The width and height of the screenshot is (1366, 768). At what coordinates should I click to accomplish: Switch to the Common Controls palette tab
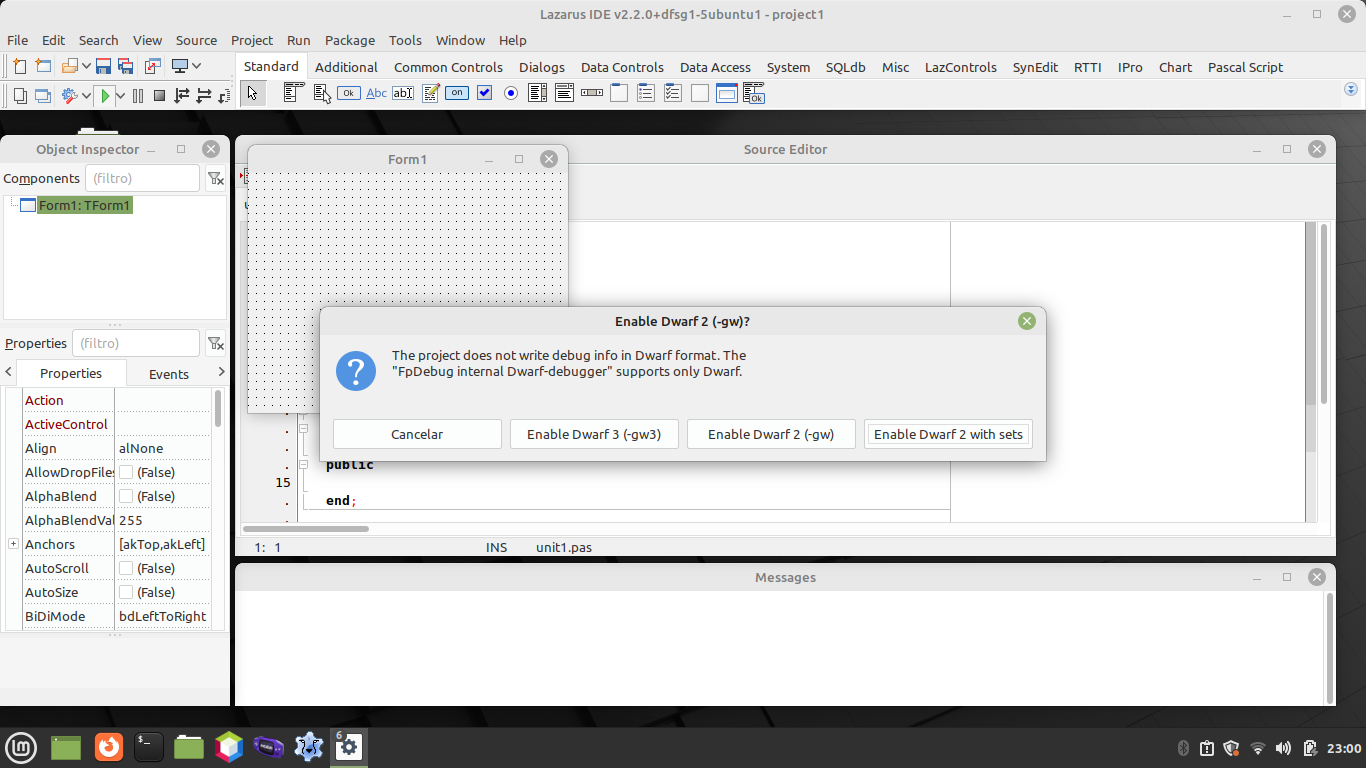pos(448,67)
